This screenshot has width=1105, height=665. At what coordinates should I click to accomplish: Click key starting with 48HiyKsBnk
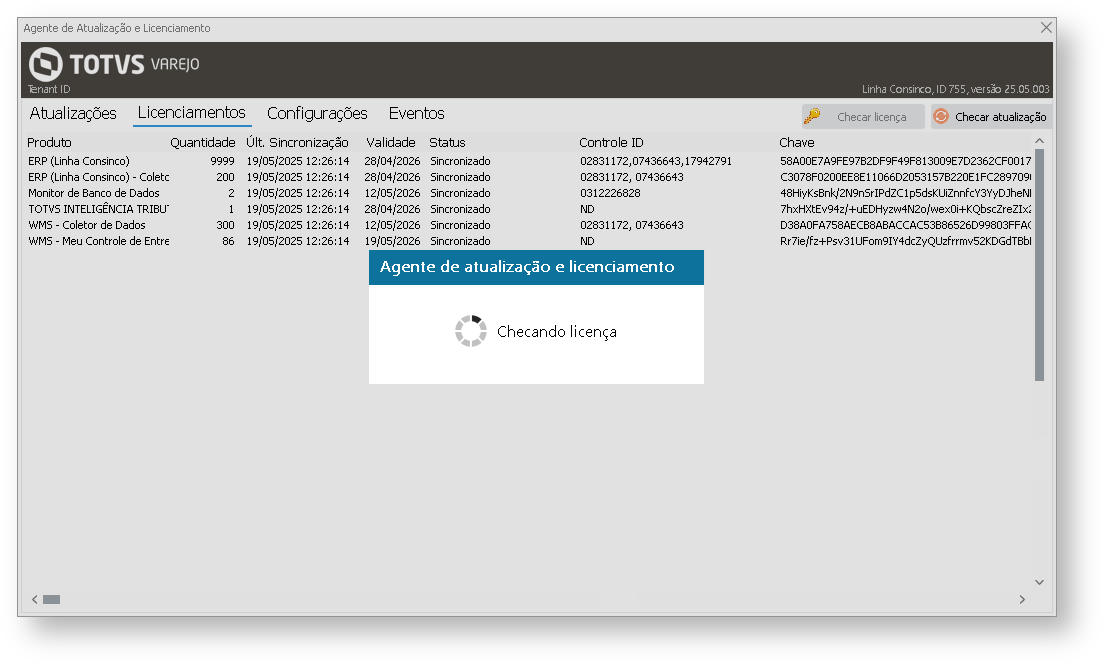pos(906,193)
